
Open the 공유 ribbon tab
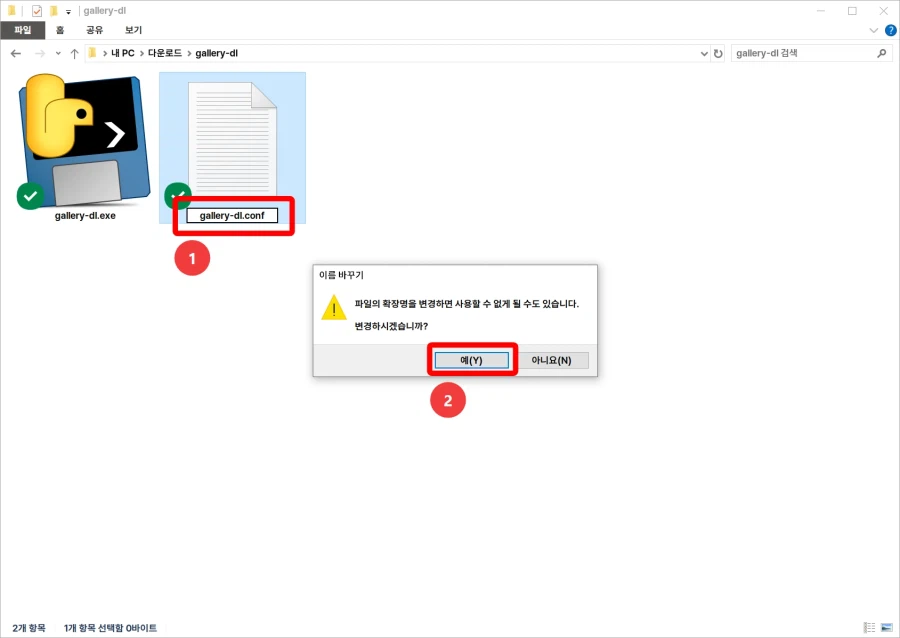click(x=94, y=30)
